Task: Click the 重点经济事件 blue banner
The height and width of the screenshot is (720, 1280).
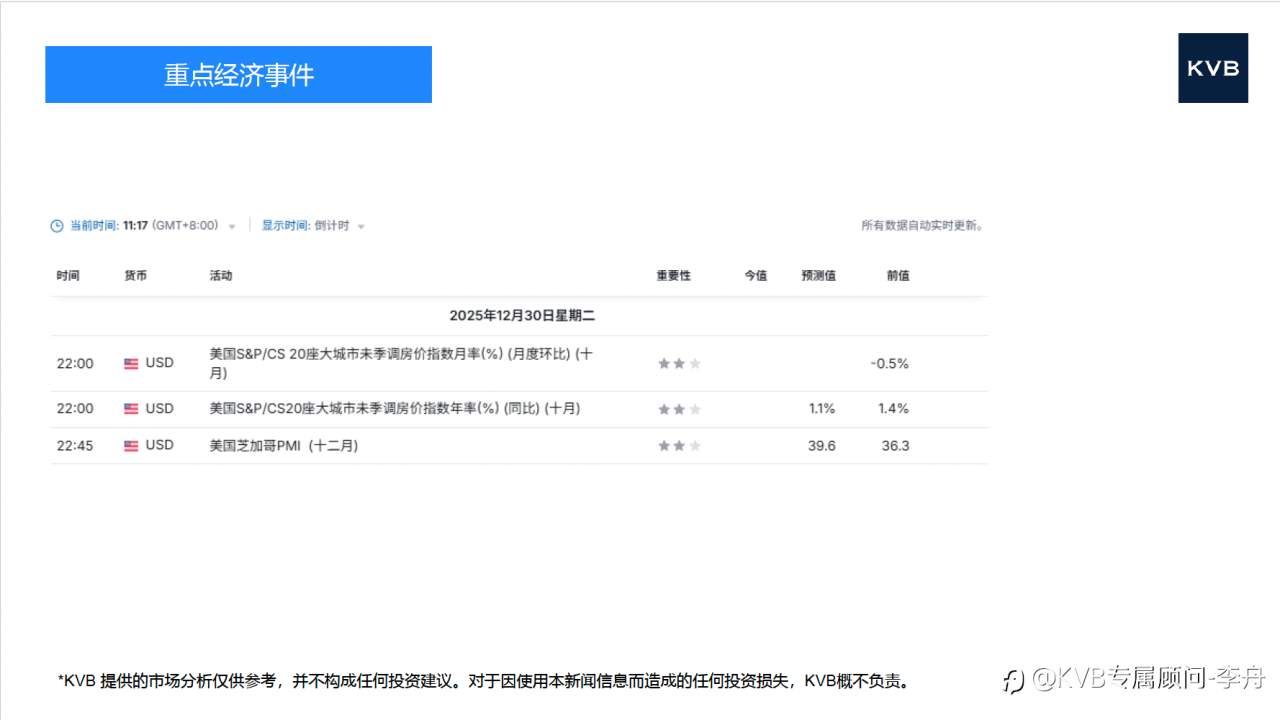Action: (x=238, y=74)
